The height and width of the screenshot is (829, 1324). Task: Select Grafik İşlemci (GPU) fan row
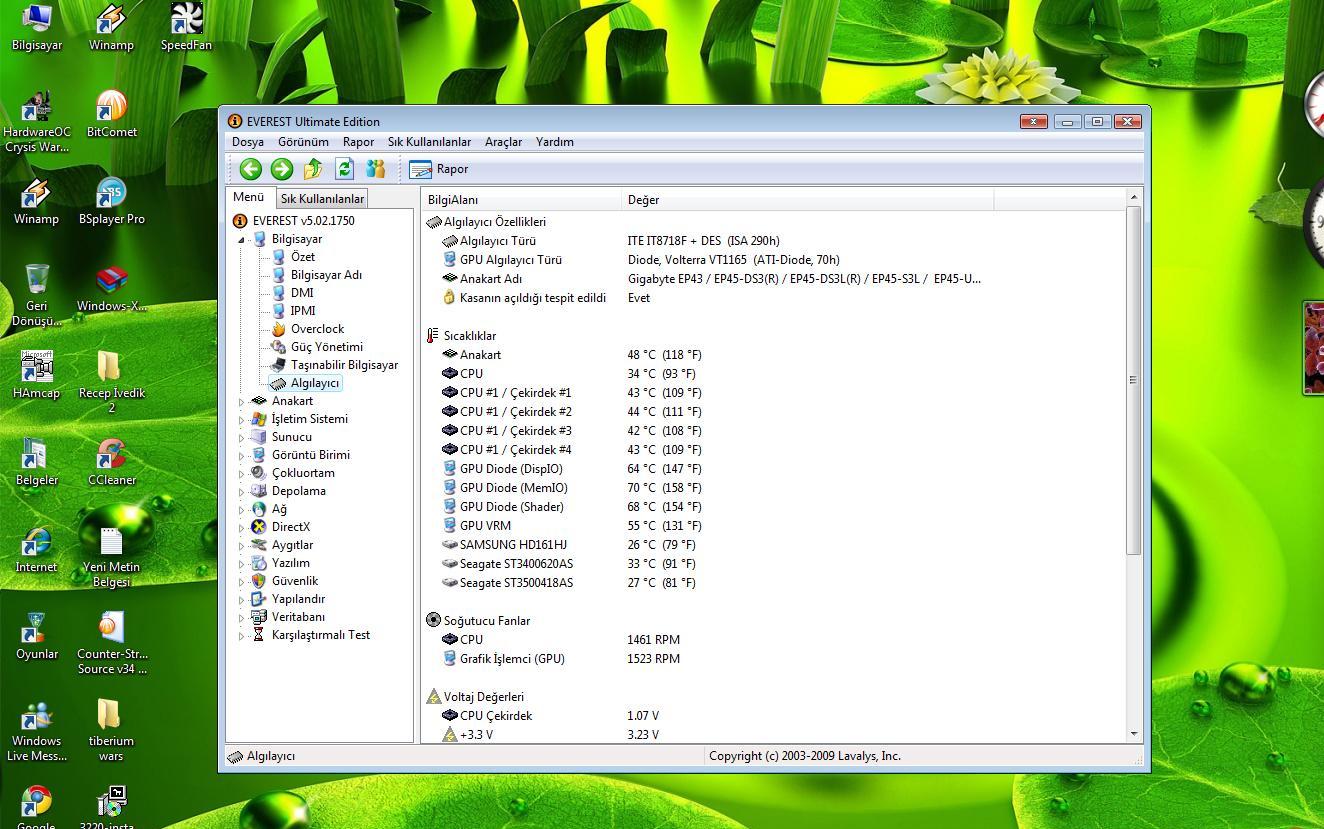point(773,659)
